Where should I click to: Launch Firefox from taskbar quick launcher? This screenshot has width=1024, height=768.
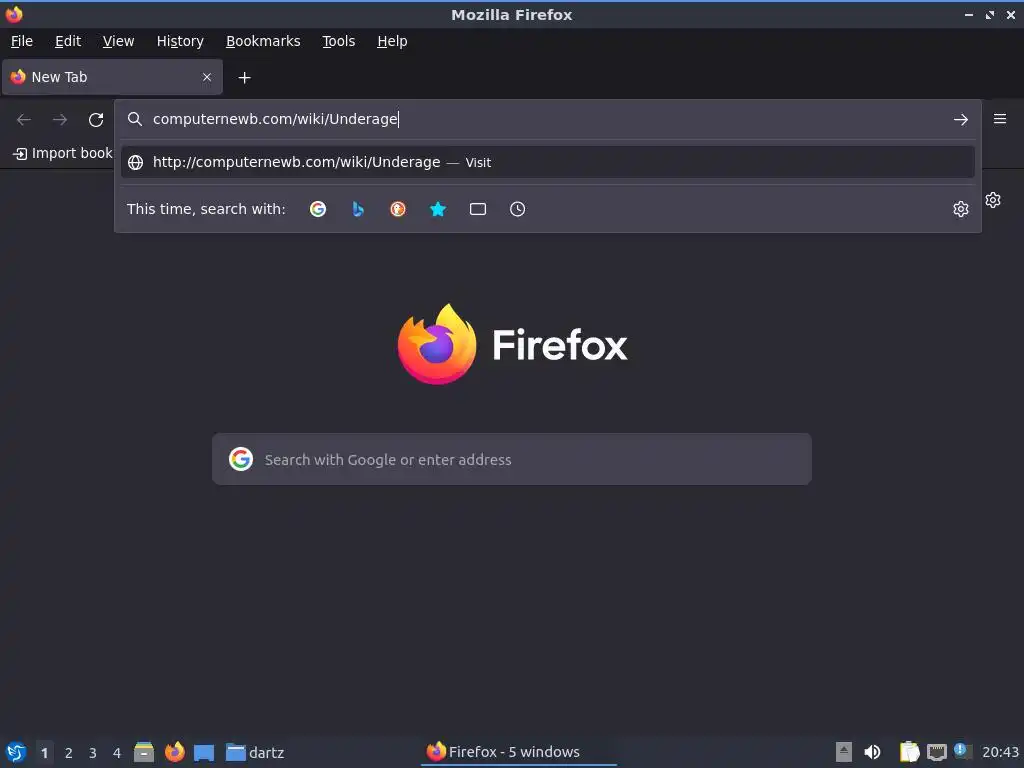coord(174,752)
